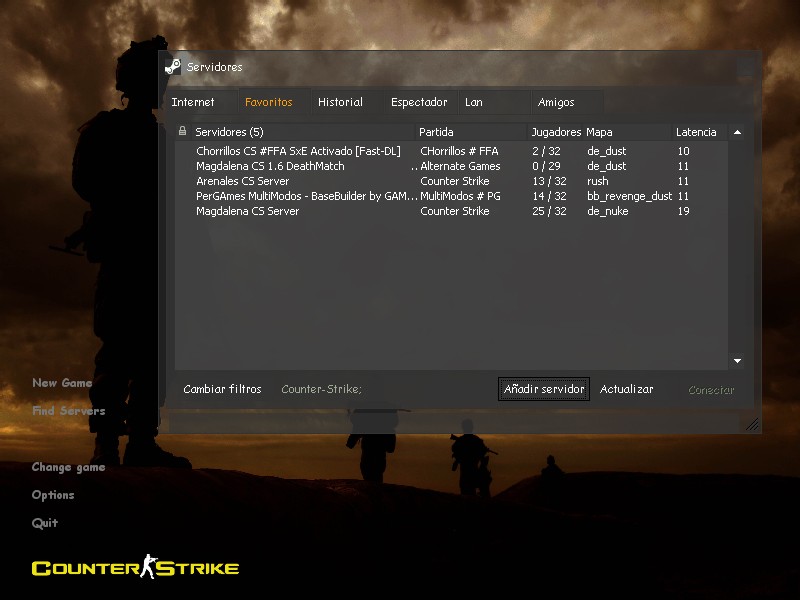Open the Counter-Strike game filter selector

[x=320, y=389]
